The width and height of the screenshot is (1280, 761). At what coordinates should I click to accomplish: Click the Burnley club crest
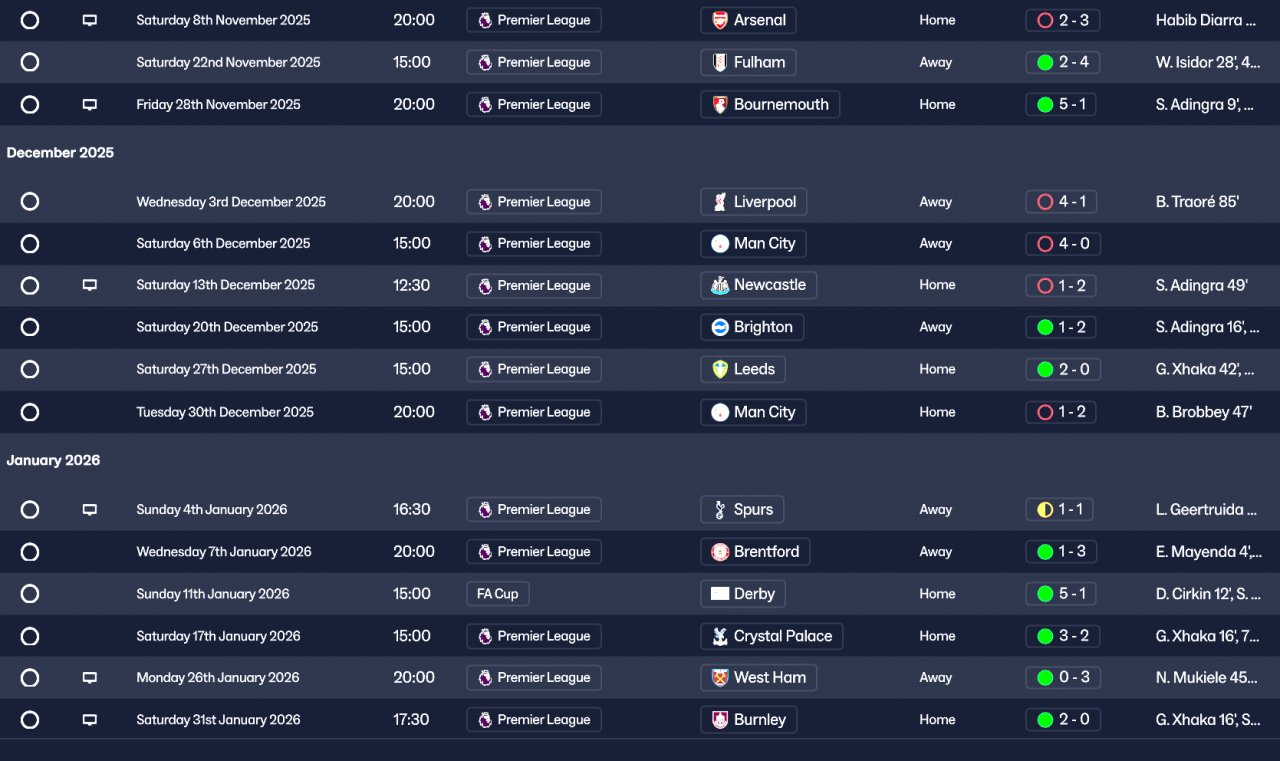[x=719, y=720]
